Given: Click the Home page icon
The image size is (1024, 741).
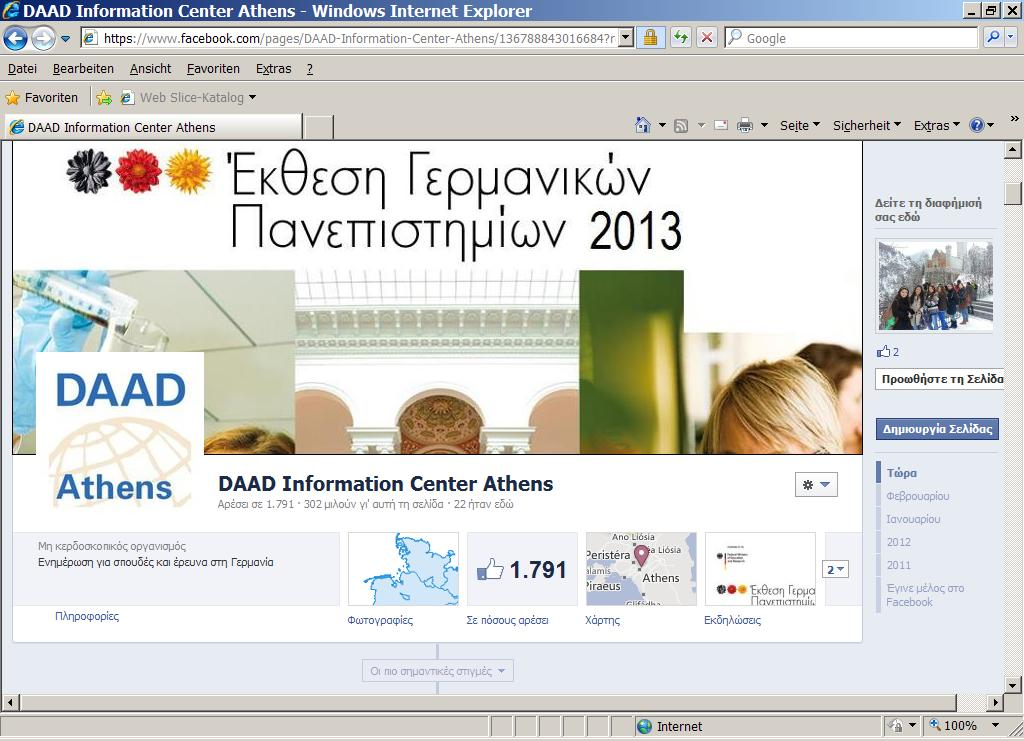Looking at the screenshot, I should pyautogui.click(x=643, y=125).
